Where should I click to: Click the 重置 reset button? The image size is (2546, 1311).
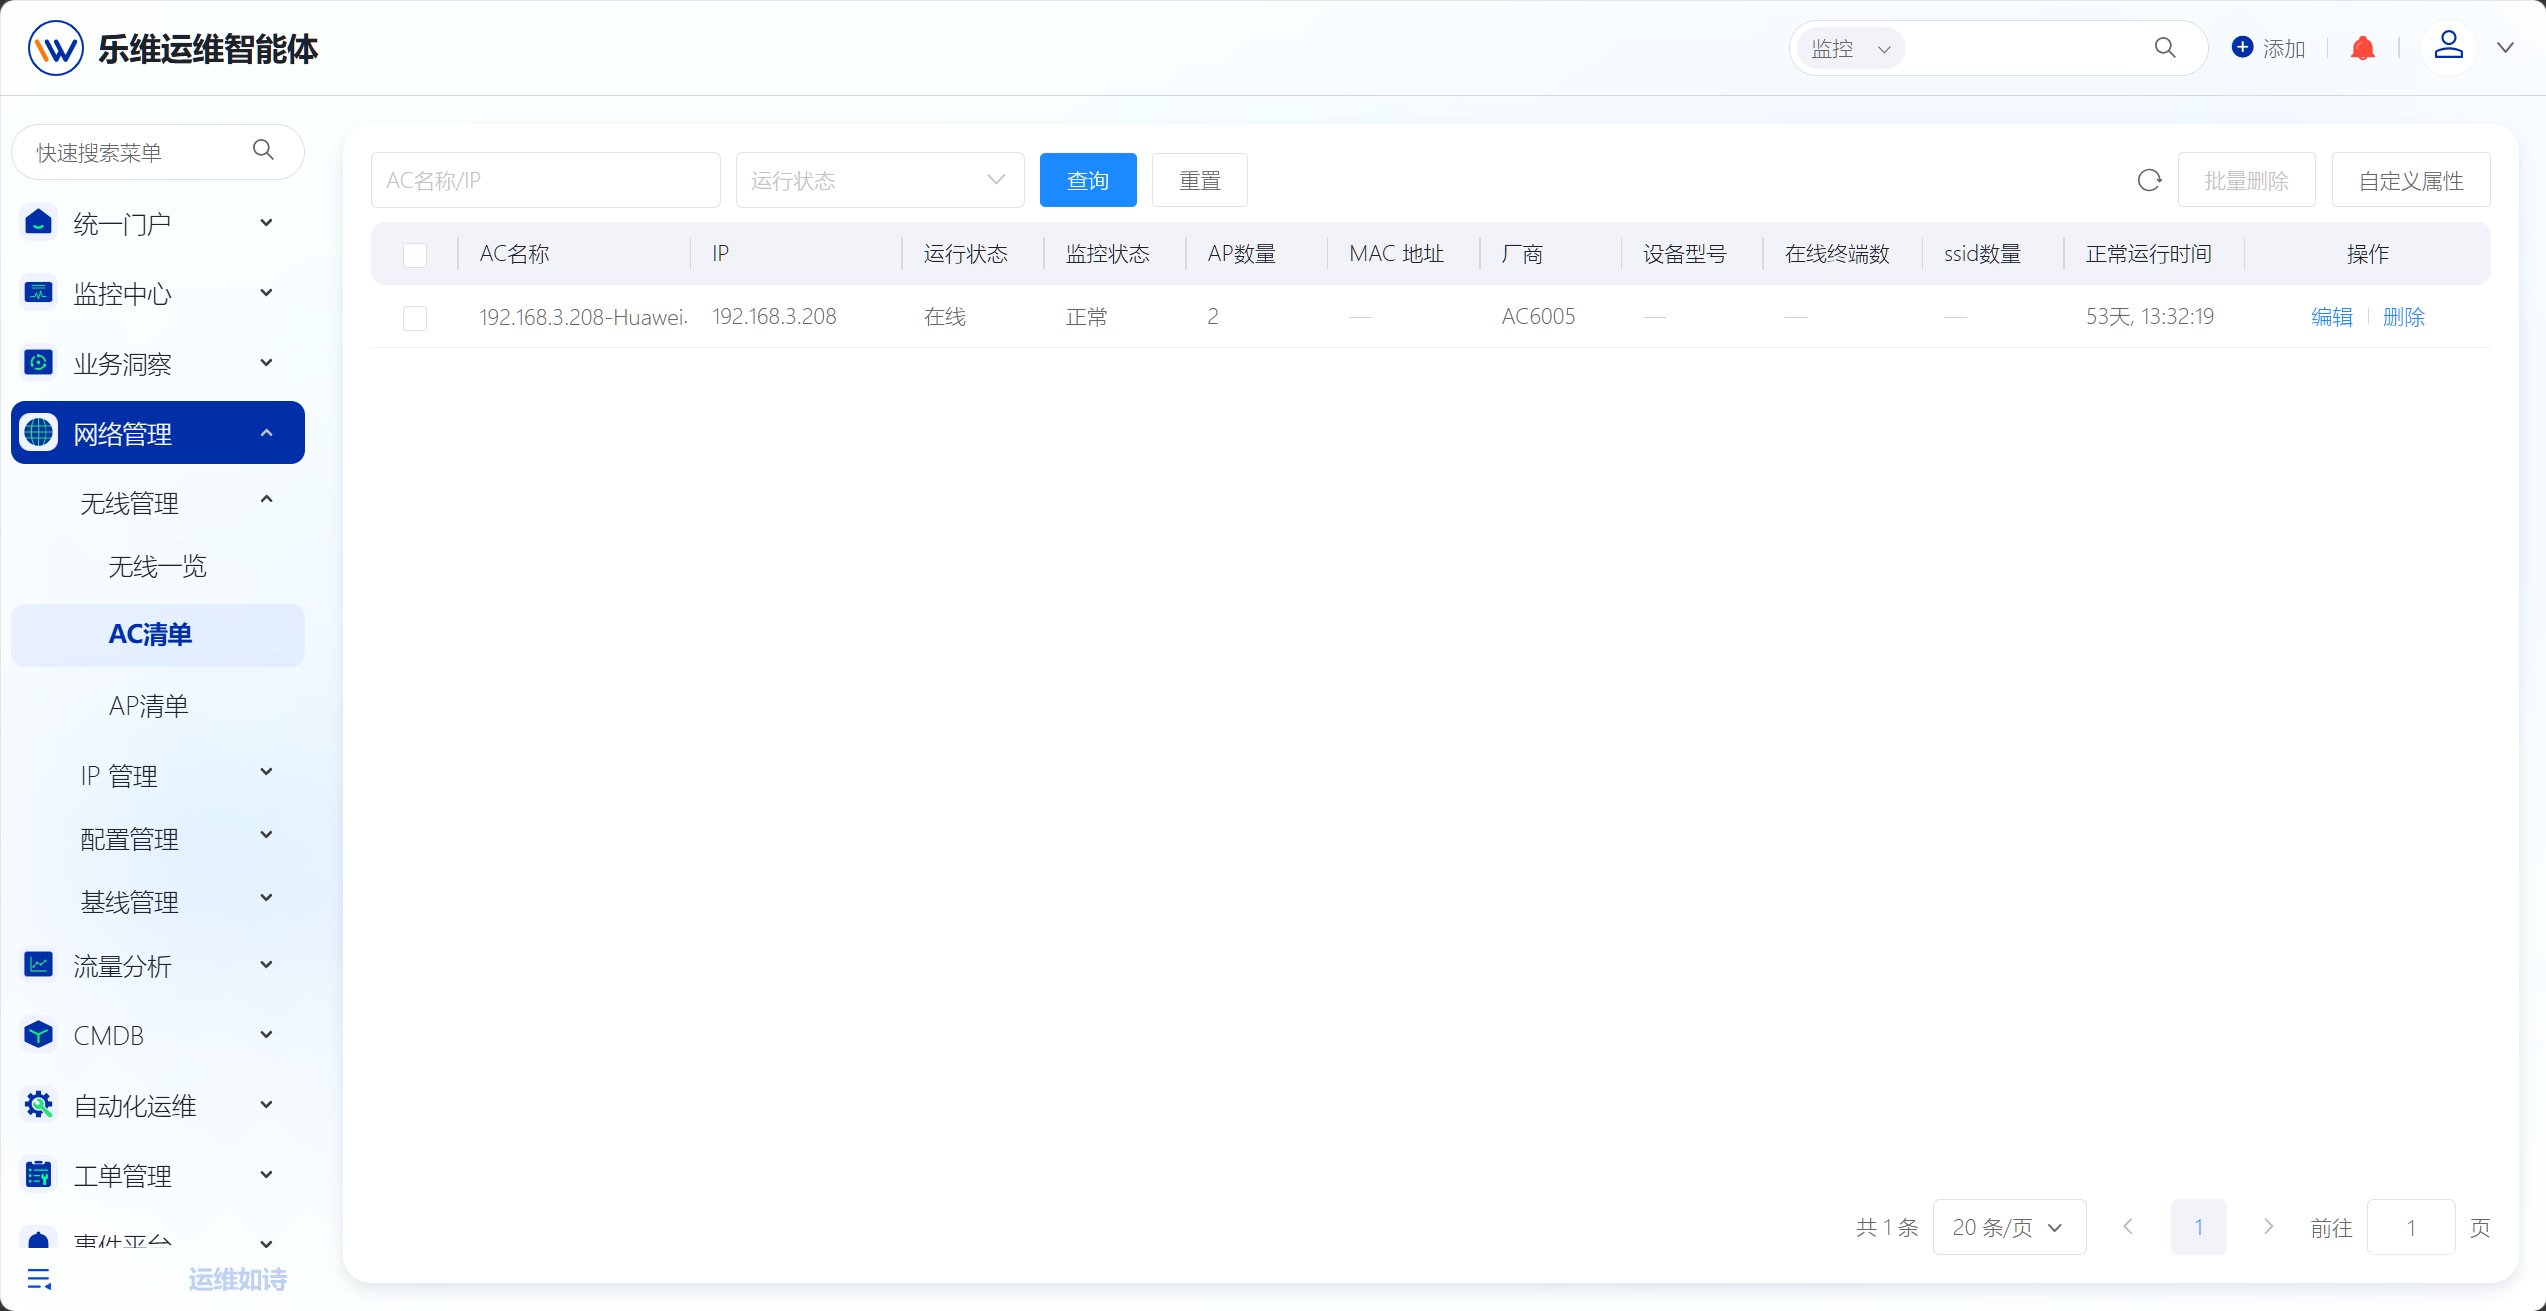tap(1200, 180)
